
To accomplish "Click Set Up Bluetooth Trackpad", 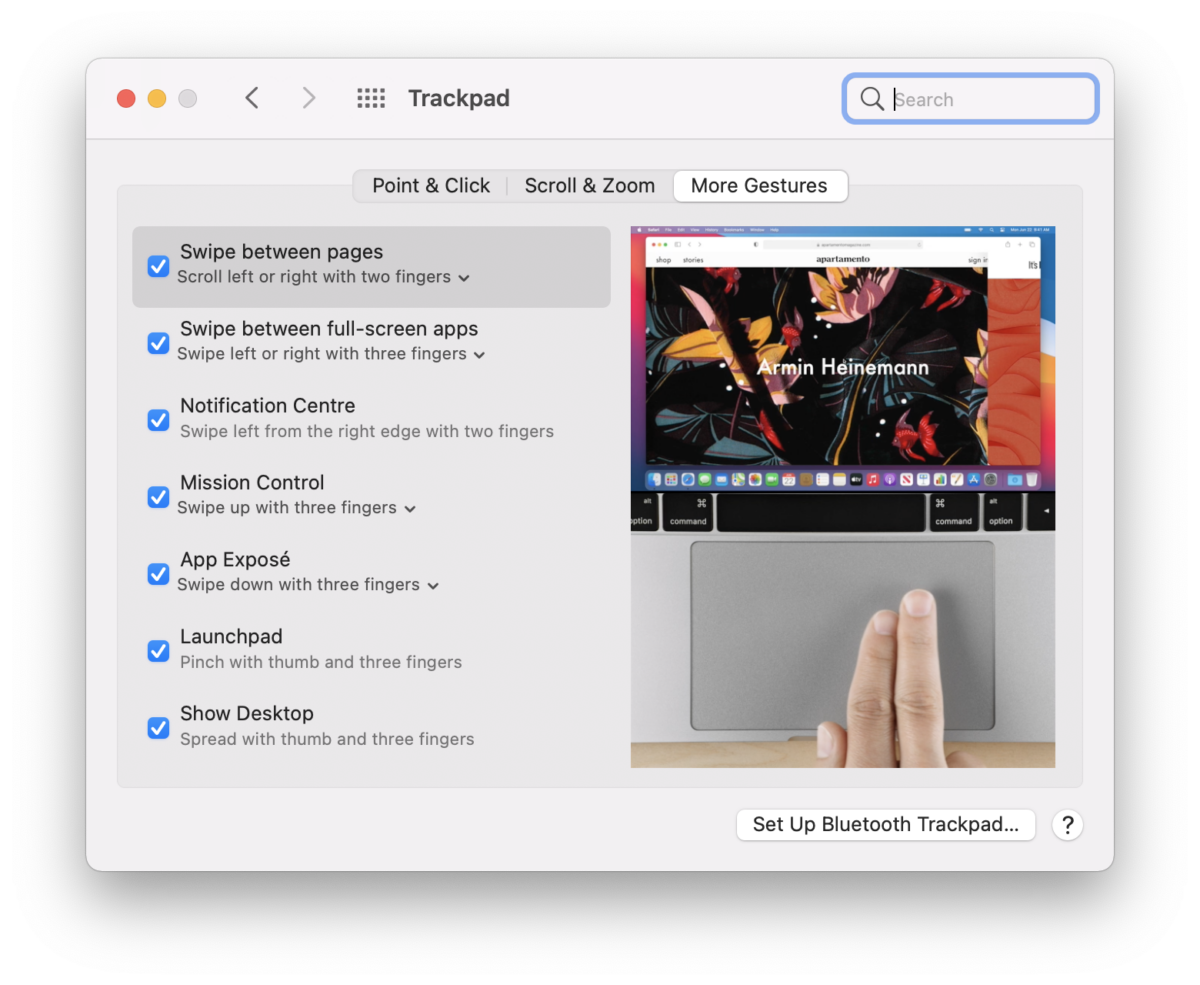I will point(885,825).
